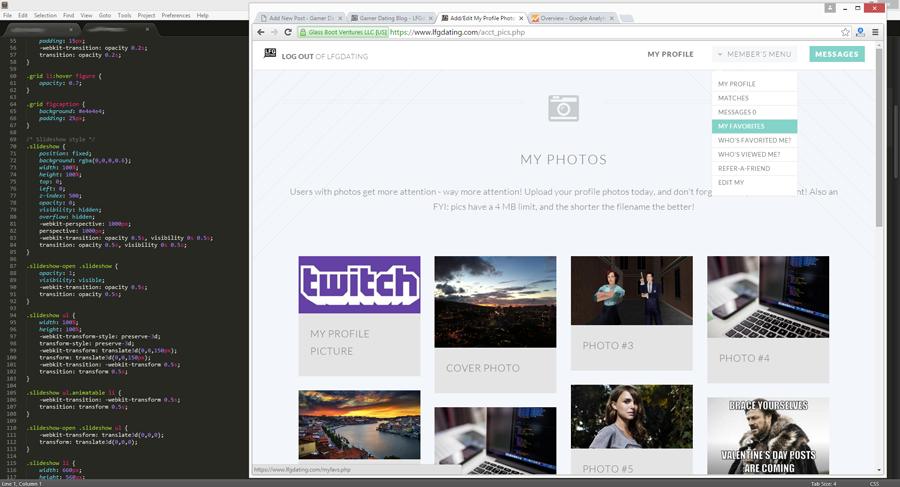900x487 pixels.
Task: Bookmark this page with the star icon
Action: (845, 32)
